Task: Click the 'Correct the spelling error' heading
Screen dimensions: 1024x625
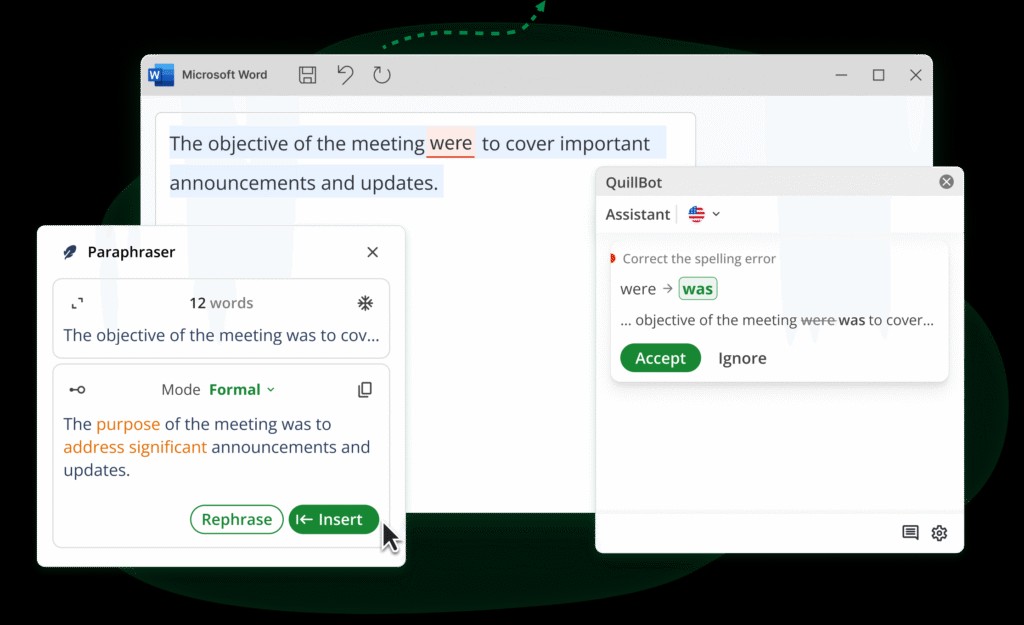Action: (699, 259)
